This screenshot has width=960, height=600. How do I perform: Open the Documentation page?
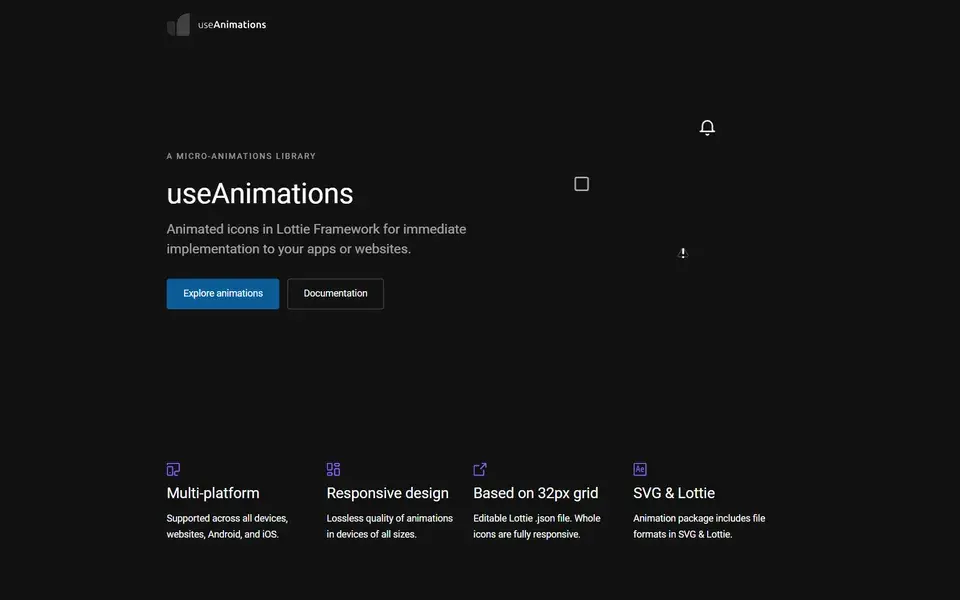(336, 294)
